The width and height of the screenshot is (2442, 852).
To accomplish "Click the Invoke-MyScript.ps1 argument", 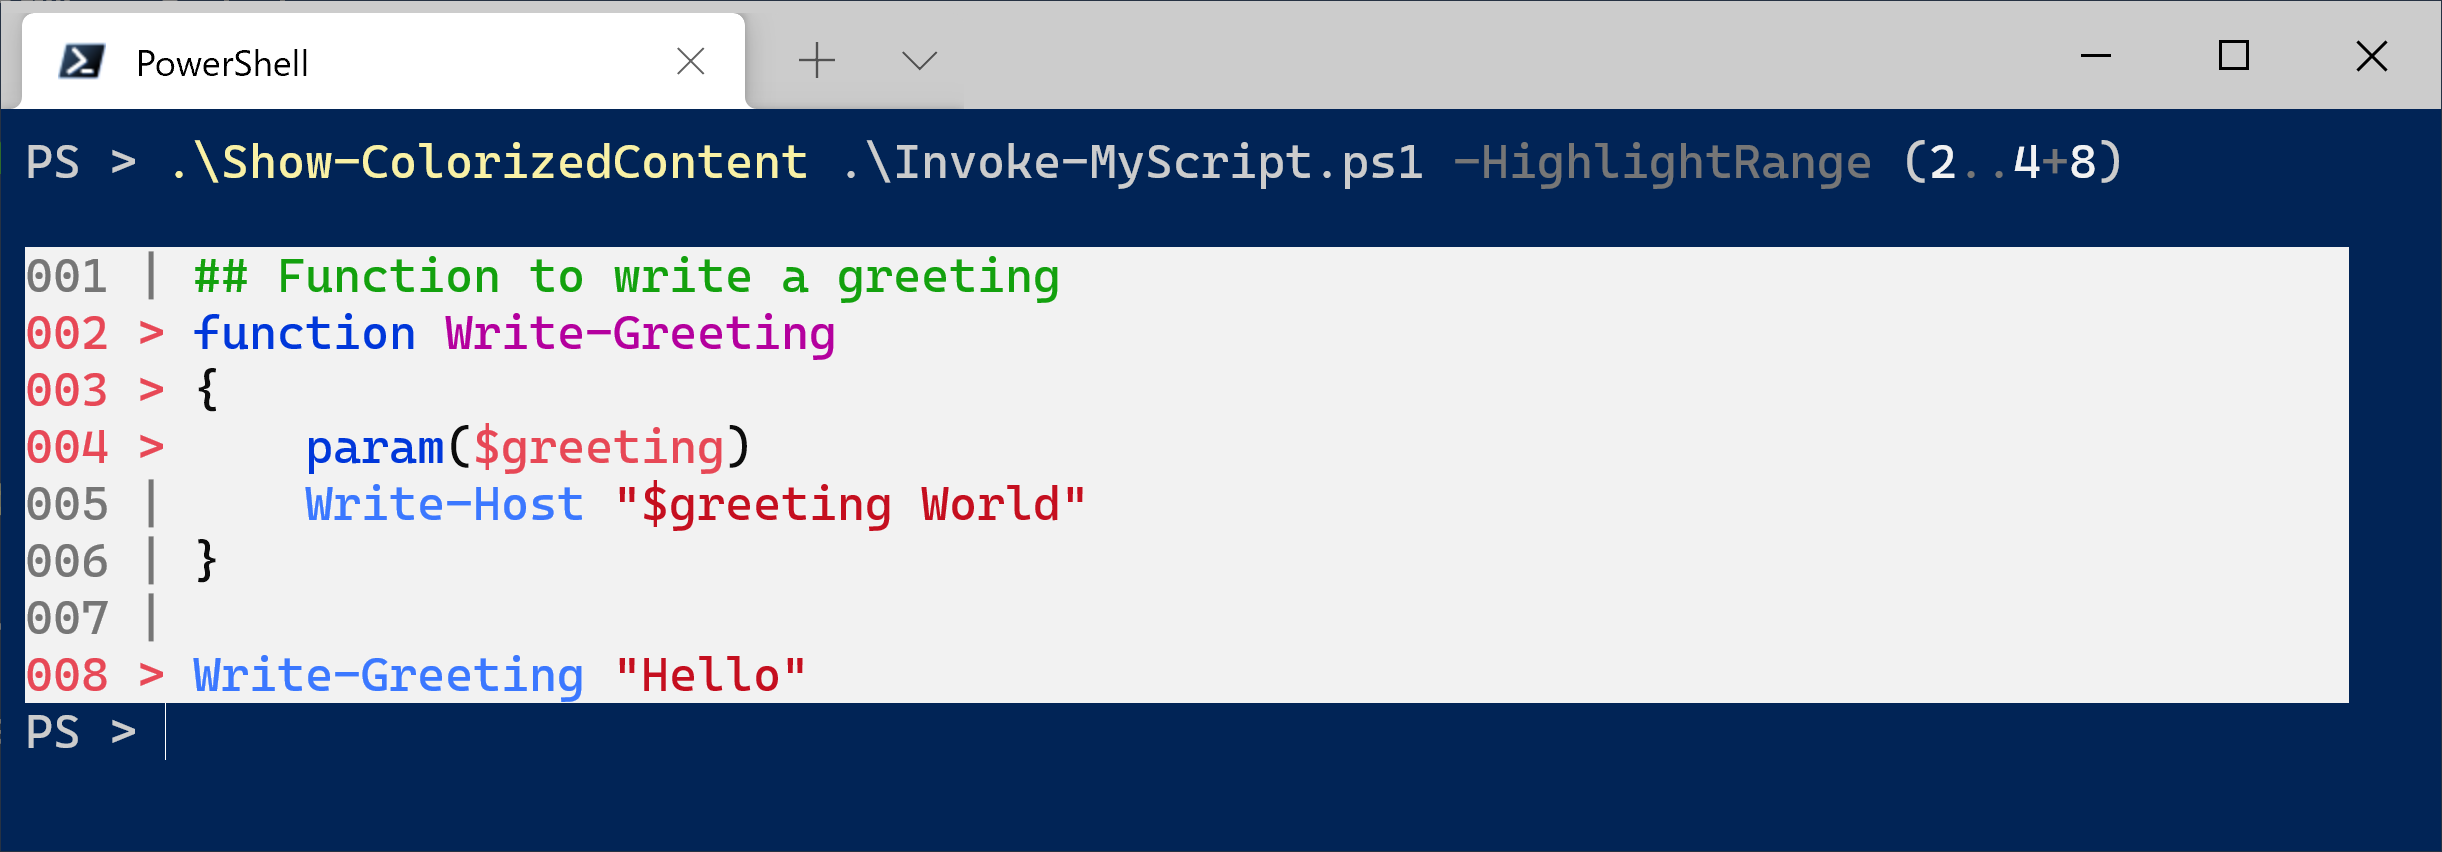I will pos(1132,162).
